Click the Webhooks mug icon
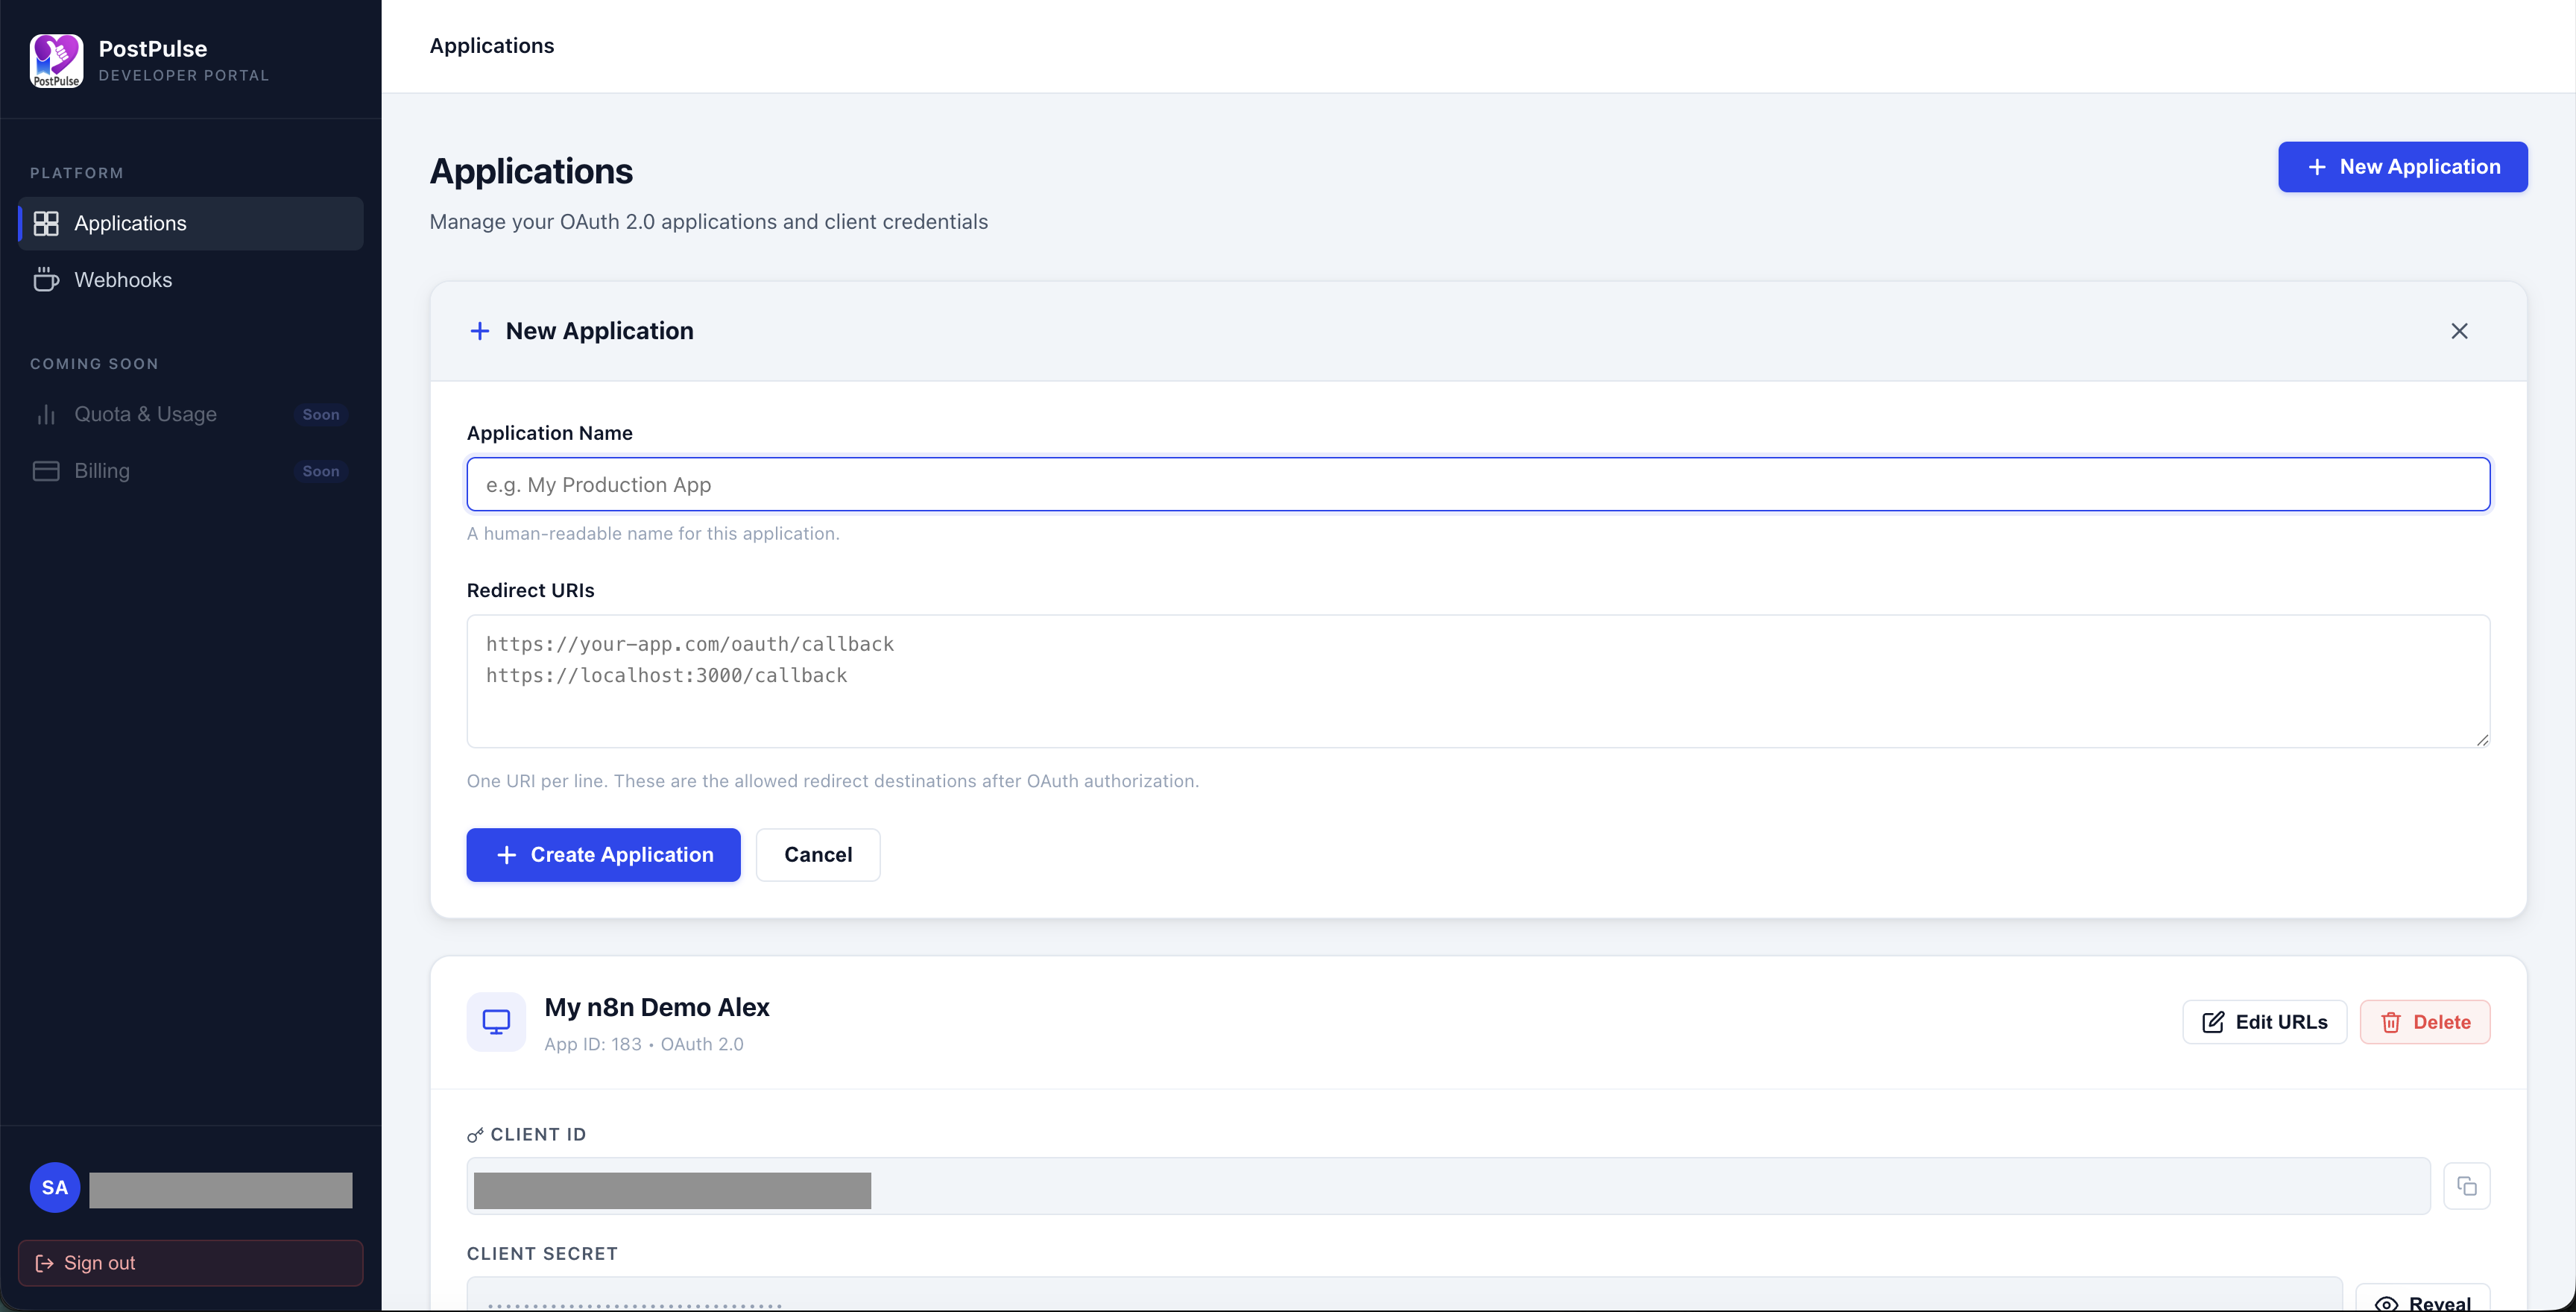Image resolution: width=2576 pixels, height=1312 pixels. [46, 280]
